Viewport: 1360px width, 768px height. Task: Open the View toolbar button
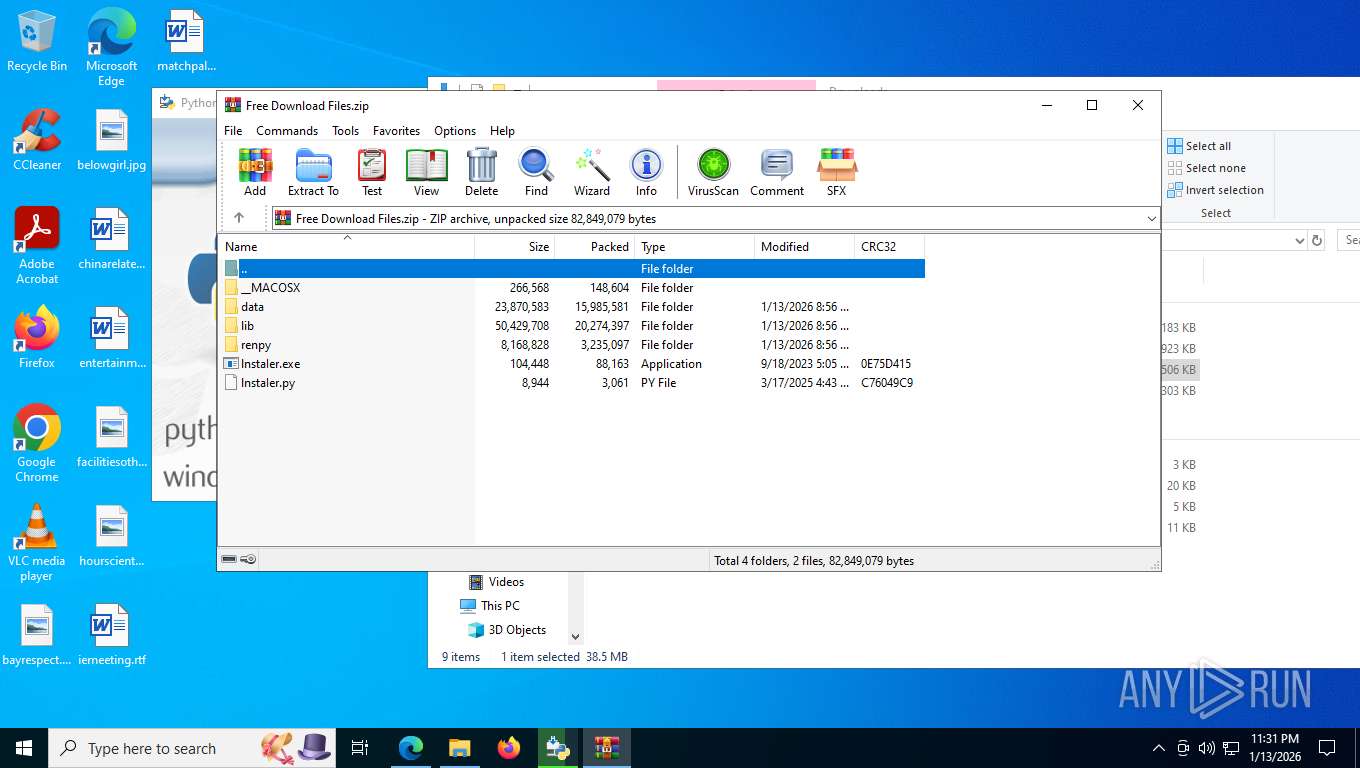coord(426,172)
